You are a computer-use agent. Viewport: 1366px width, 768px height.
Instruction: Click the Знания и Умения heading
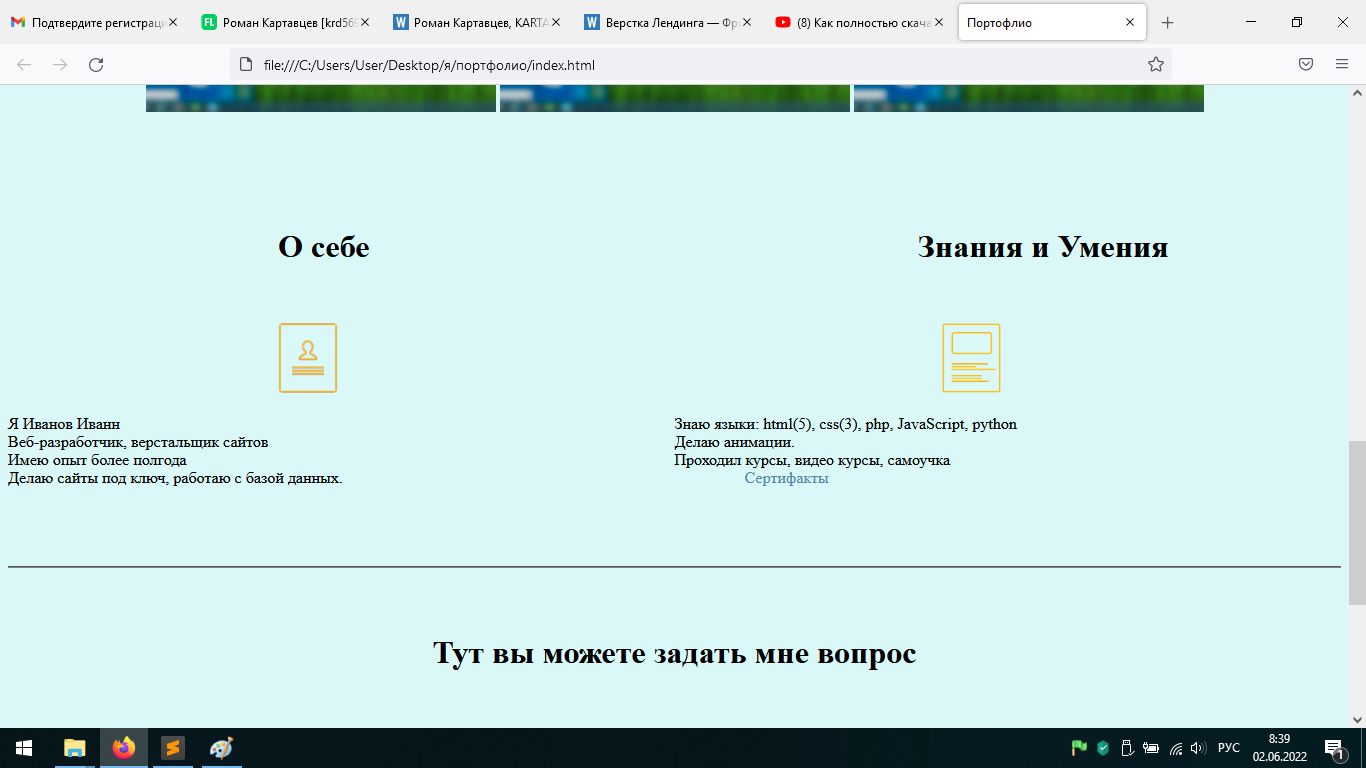(x=1043, y=247)
